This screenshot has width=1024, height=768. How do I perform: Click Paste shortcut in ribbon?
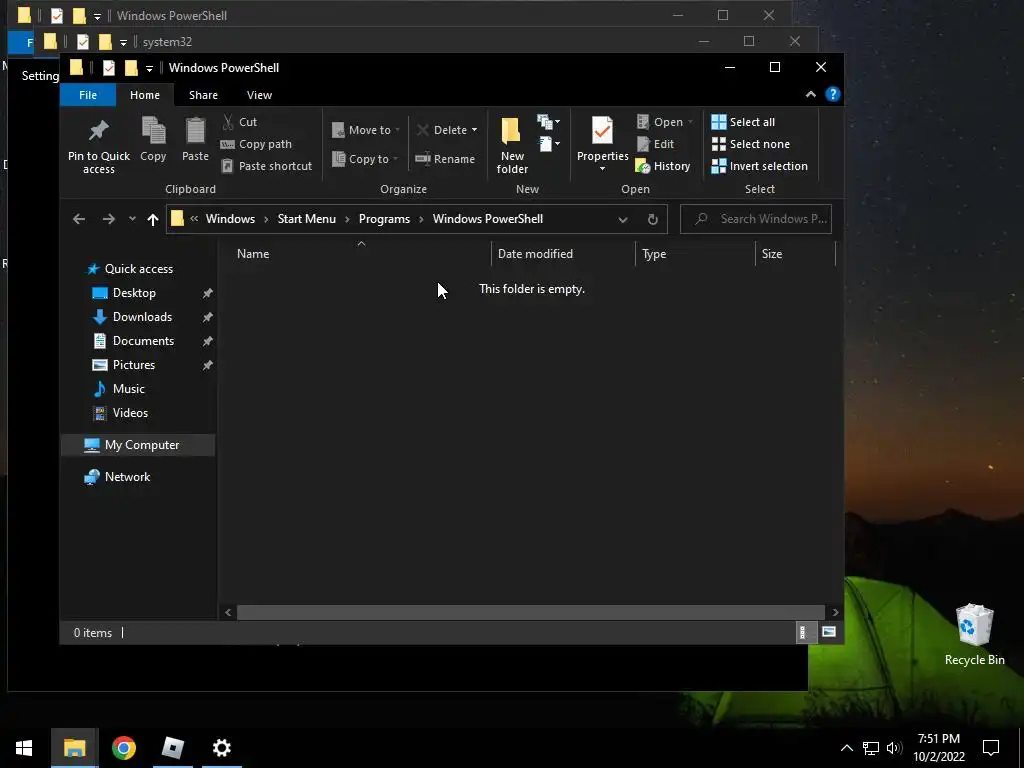[x=266, y=166]
